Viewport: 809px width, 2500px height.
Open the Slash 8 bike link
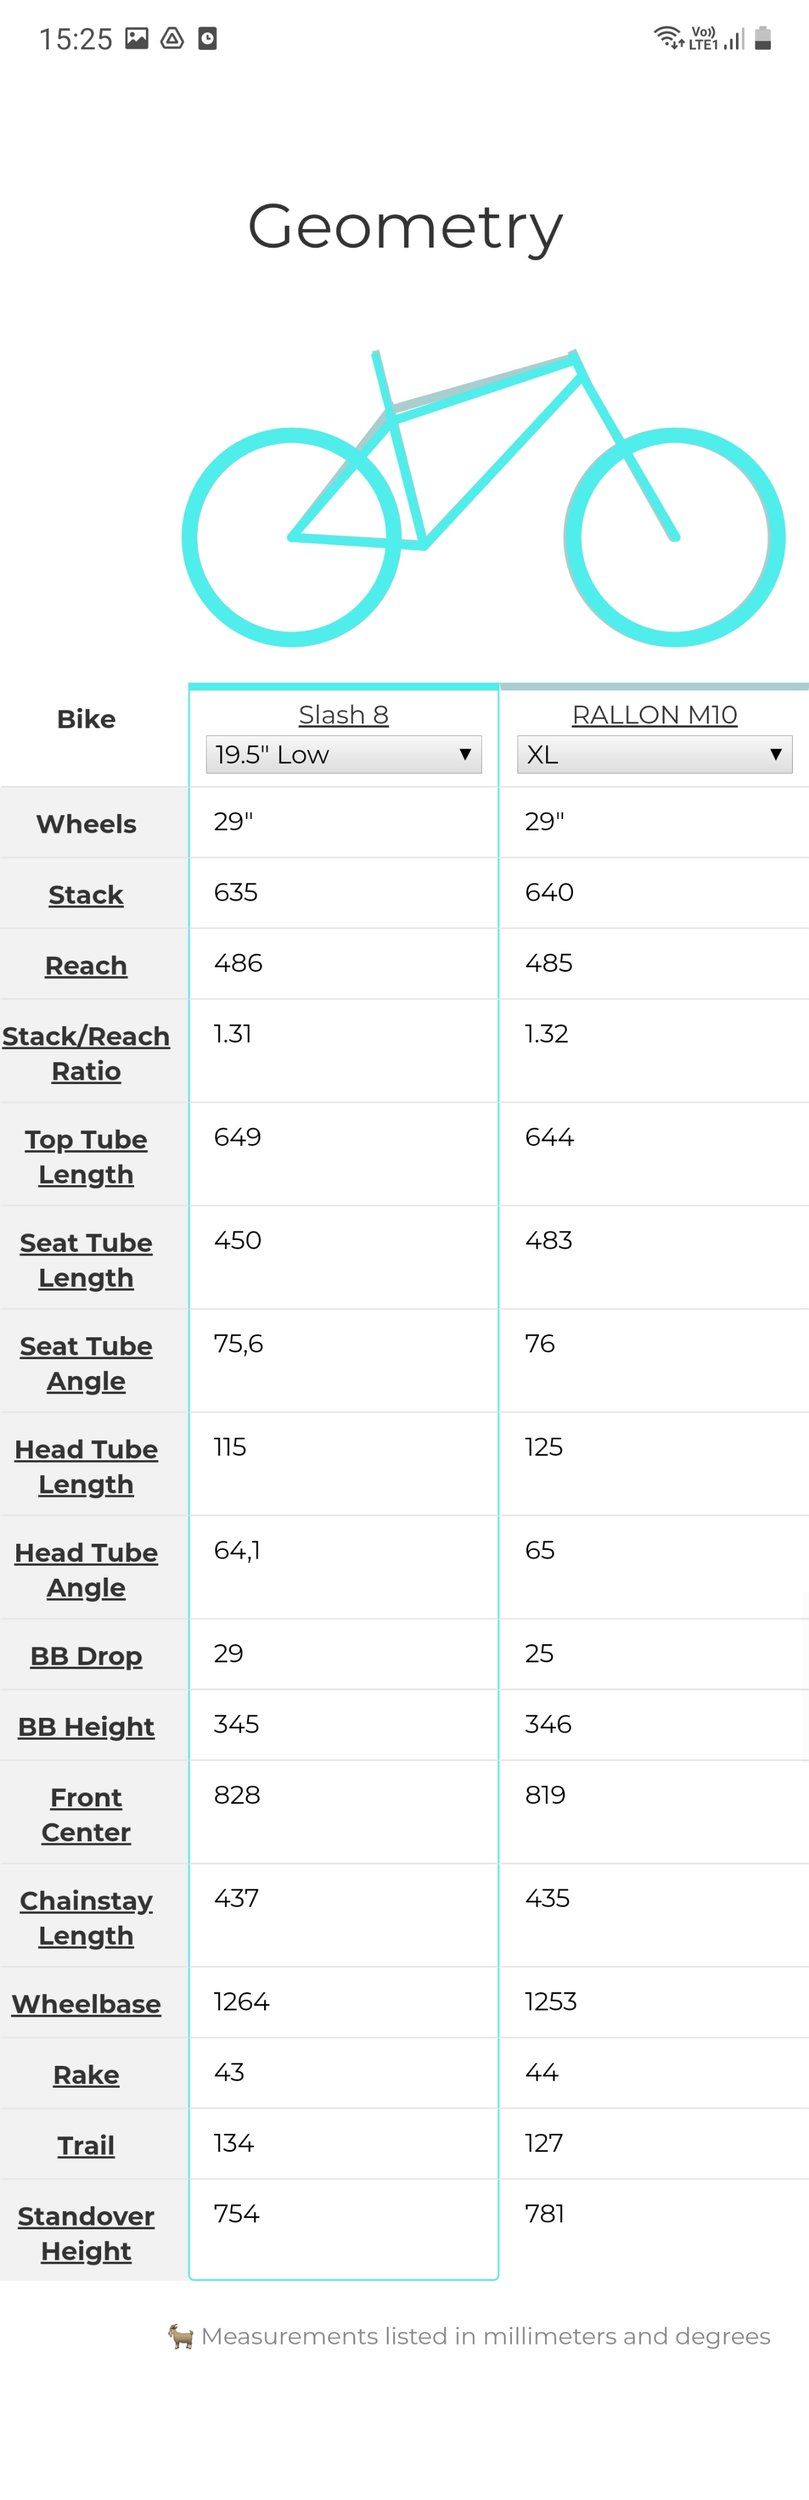343,714
